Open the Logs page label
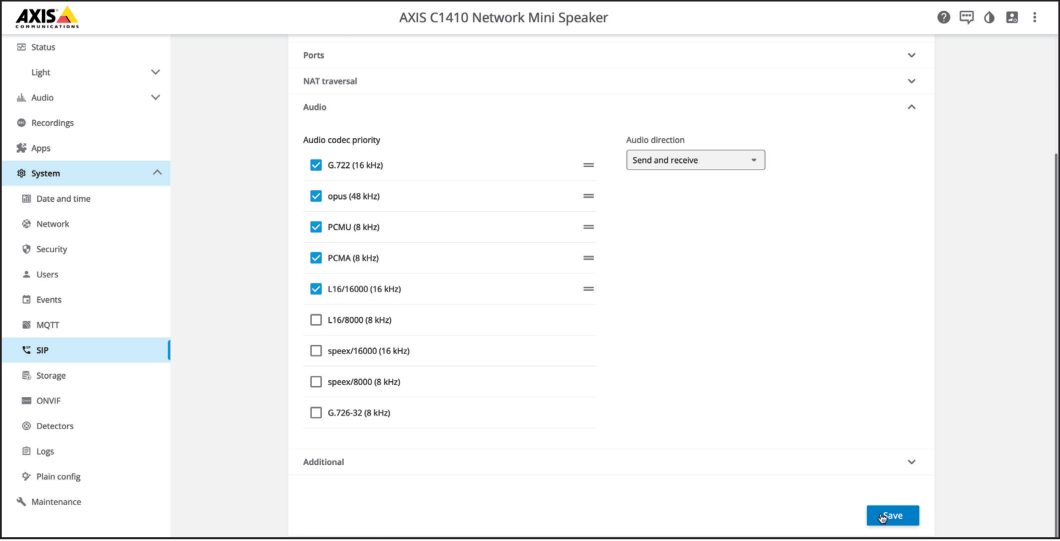The height and width of the screenshot is (541, 1060). tap(45, 451)
